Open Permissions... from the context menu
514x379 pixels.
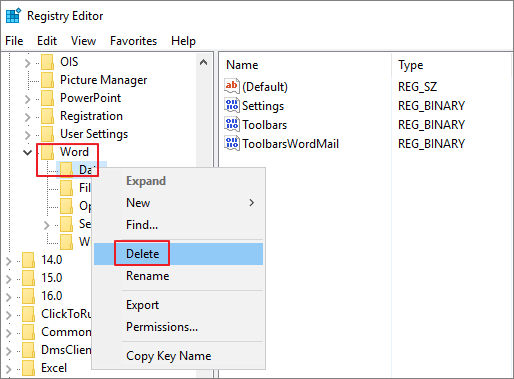(x=178, y=327)
